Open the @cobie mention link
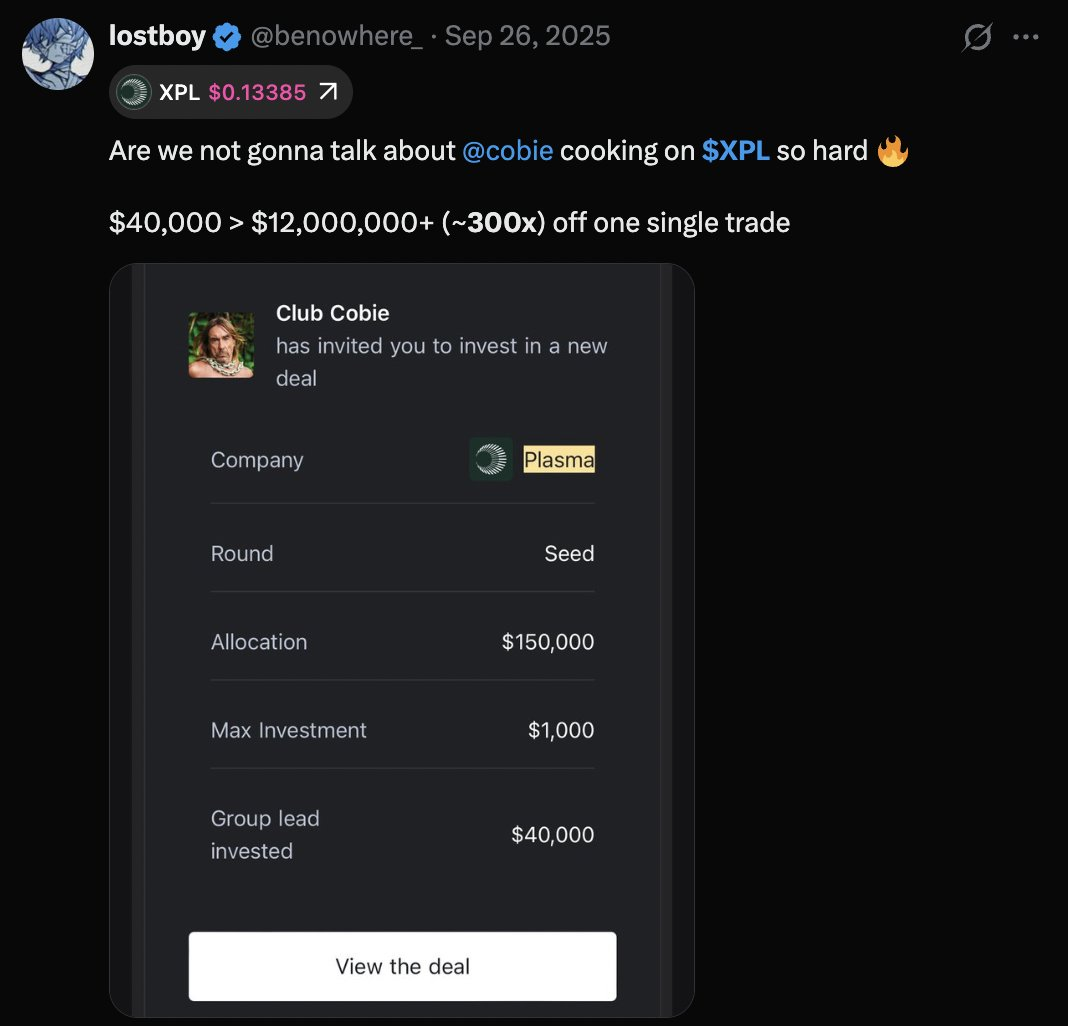This screenshot has height=1026, width=1068. pyautogui.click(x=507, y=151)
